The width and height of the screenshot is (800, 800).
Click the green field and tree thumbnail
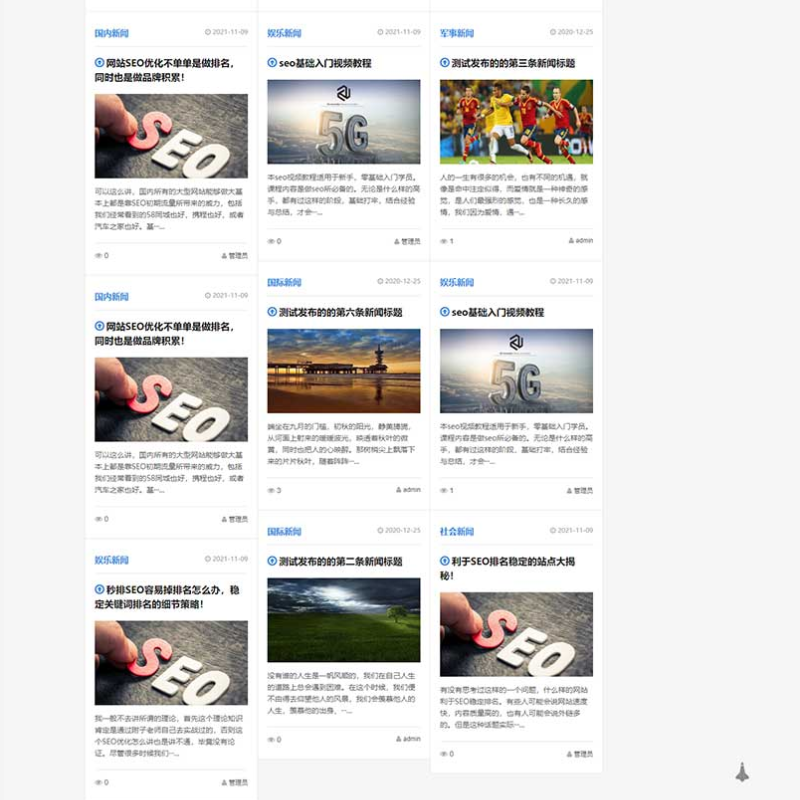(343, 620)
